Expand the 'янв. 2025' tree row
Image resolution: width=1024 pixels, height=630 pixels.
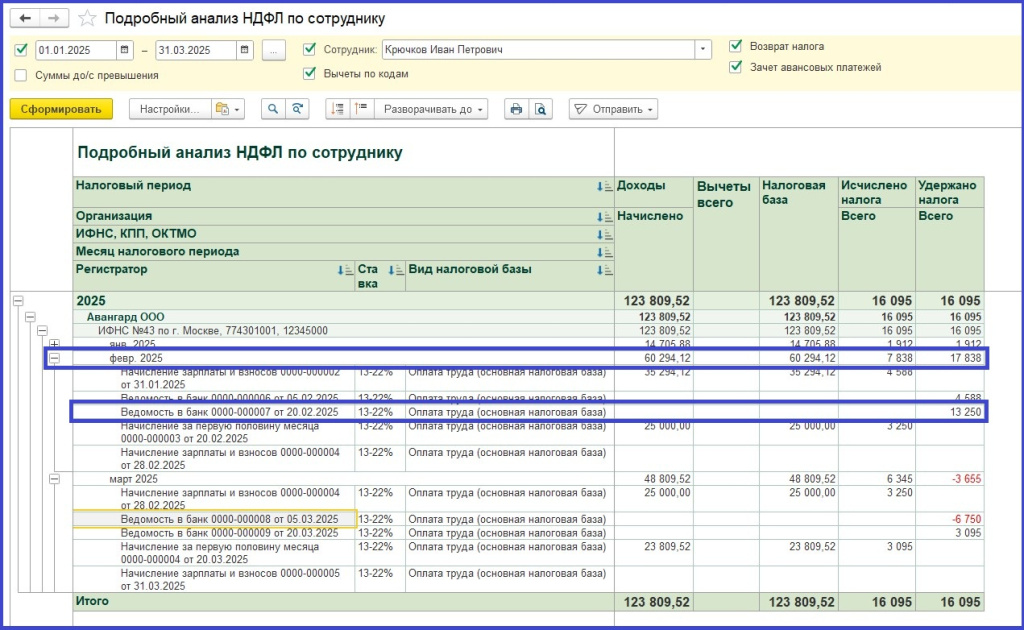[x=55, y=344]
